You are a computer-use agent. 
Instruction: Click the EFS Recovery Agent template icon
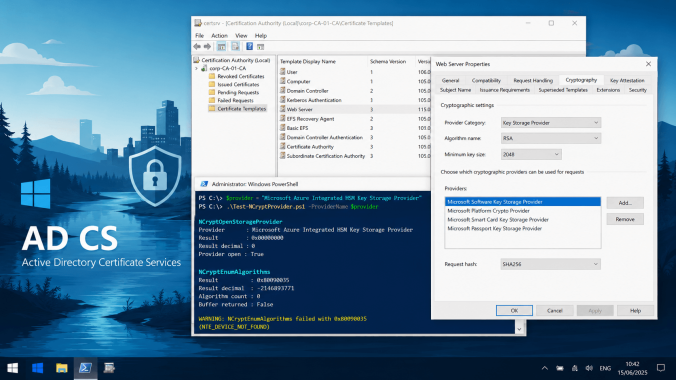pos(282,119)
